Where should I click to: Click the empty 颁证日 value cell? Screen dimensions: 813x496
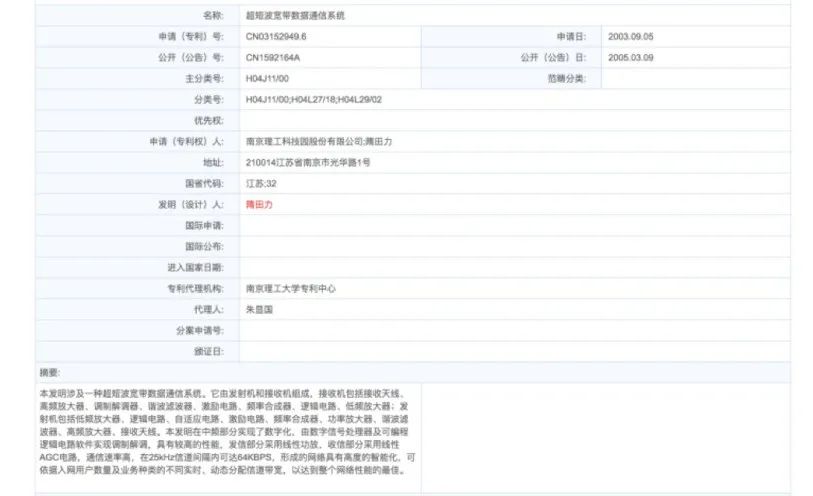[x=515, y=351]
